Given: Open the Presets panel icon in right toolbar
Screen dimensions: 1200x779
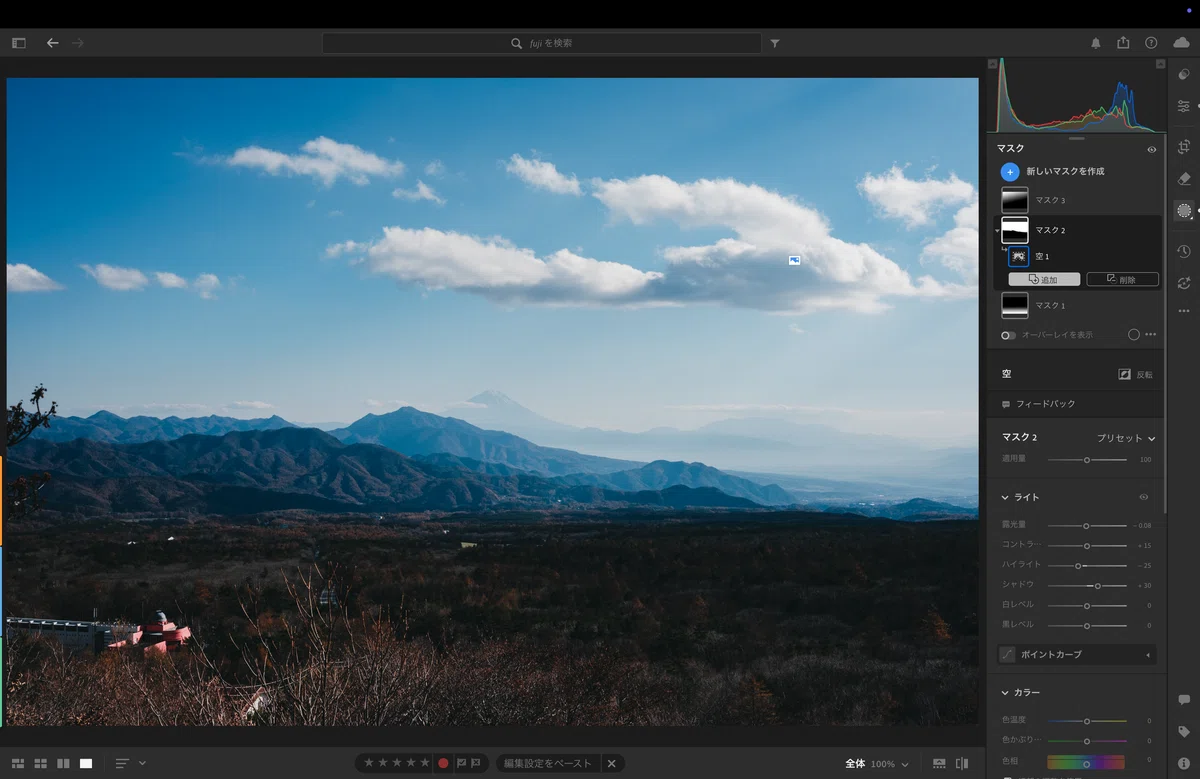Looking at the screenshot, I should click(x=1184, y=74).
